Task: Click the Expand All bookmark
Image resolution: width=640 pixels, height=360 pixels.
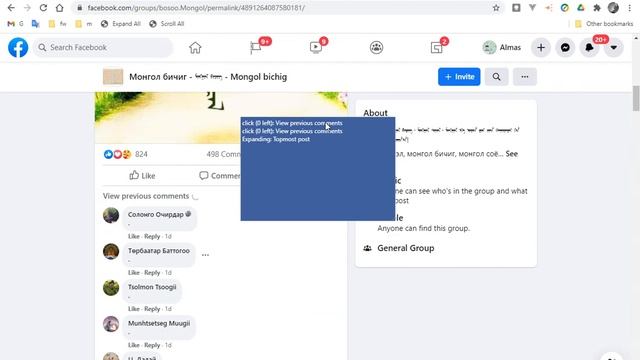Action: (121, 24)
